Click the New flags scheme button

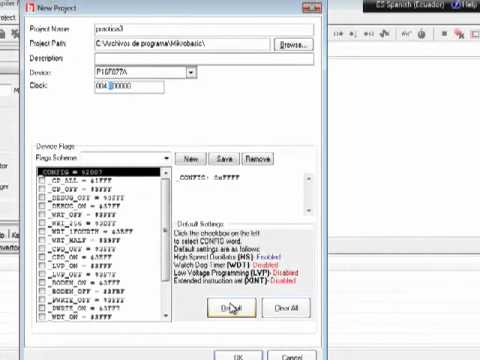tap(191, 159)
